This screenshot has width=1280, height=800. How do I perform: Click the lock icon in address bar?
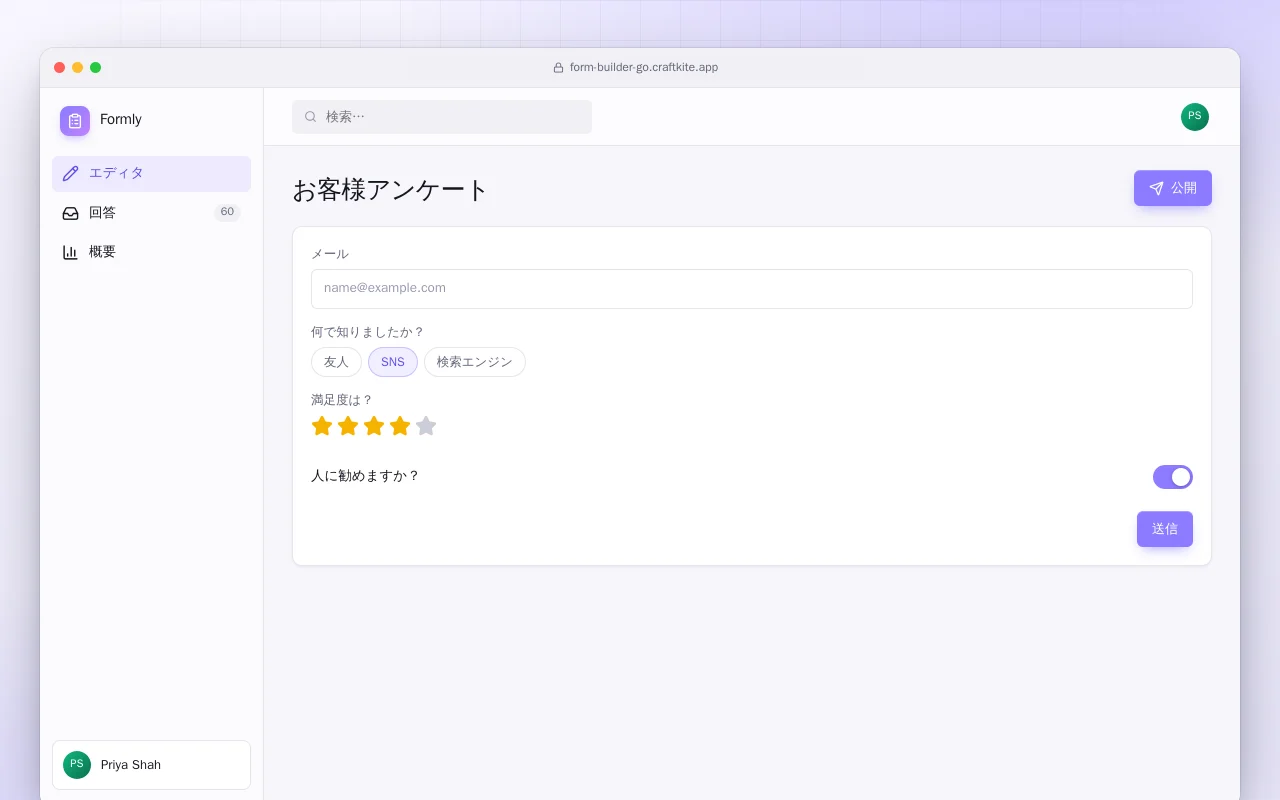point(559,68)
